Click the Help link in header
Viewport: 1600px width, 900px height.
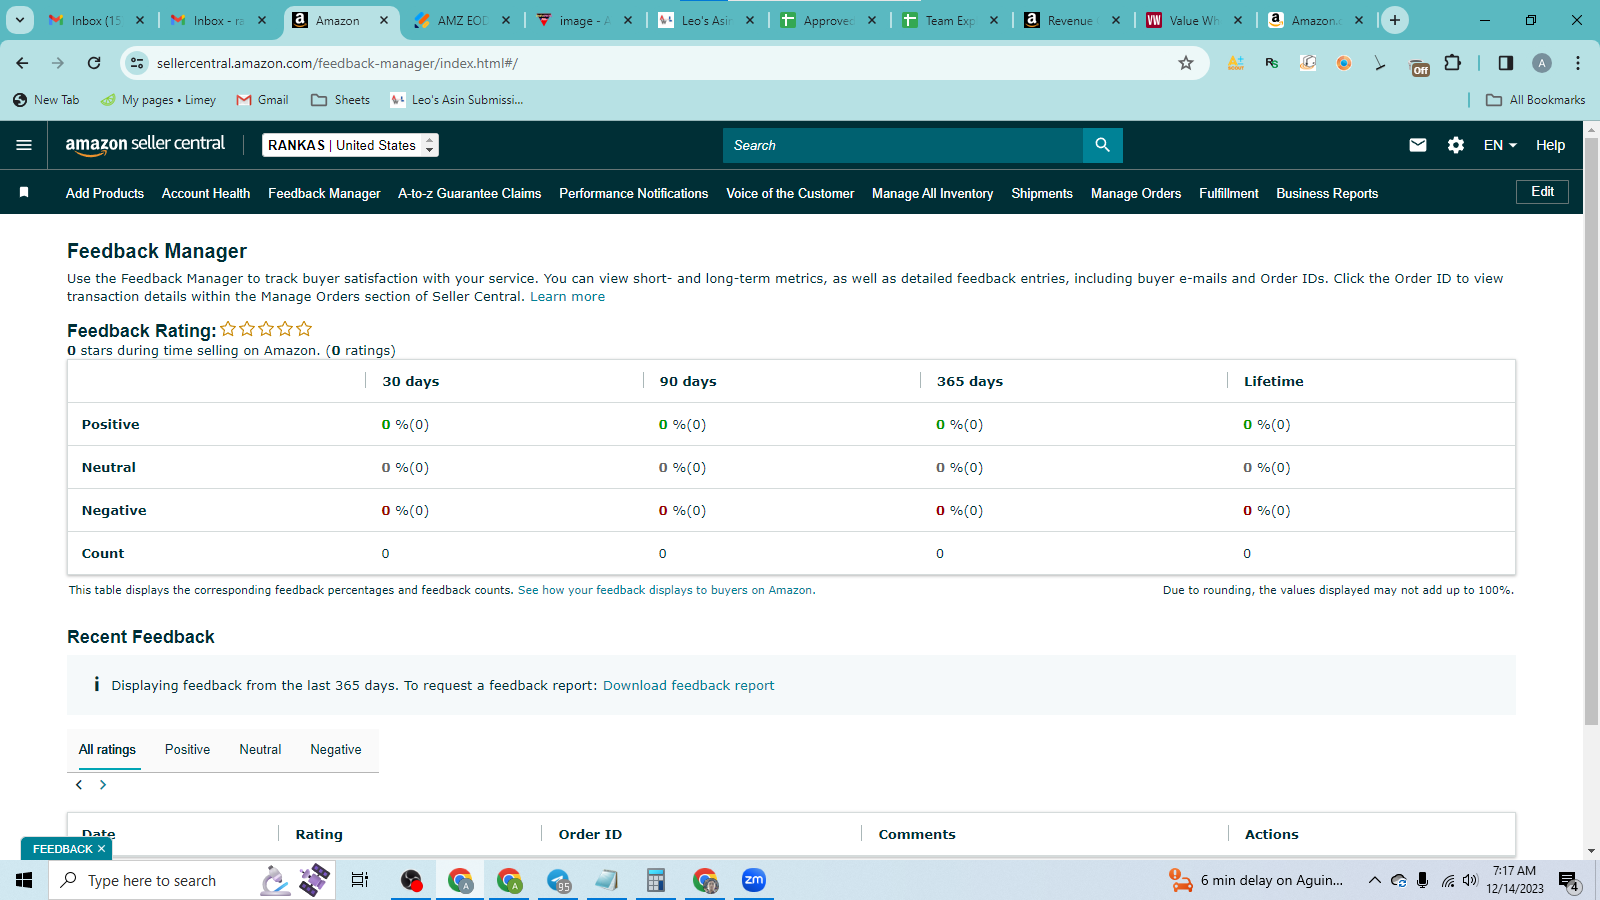pyautogui.click(x=1550, y=145)
